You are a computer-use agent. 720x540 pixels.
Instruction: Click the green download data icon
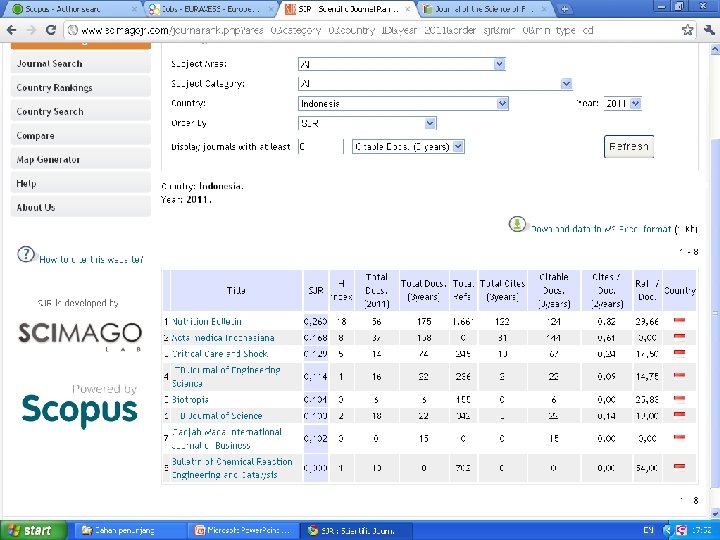point(517,224)
